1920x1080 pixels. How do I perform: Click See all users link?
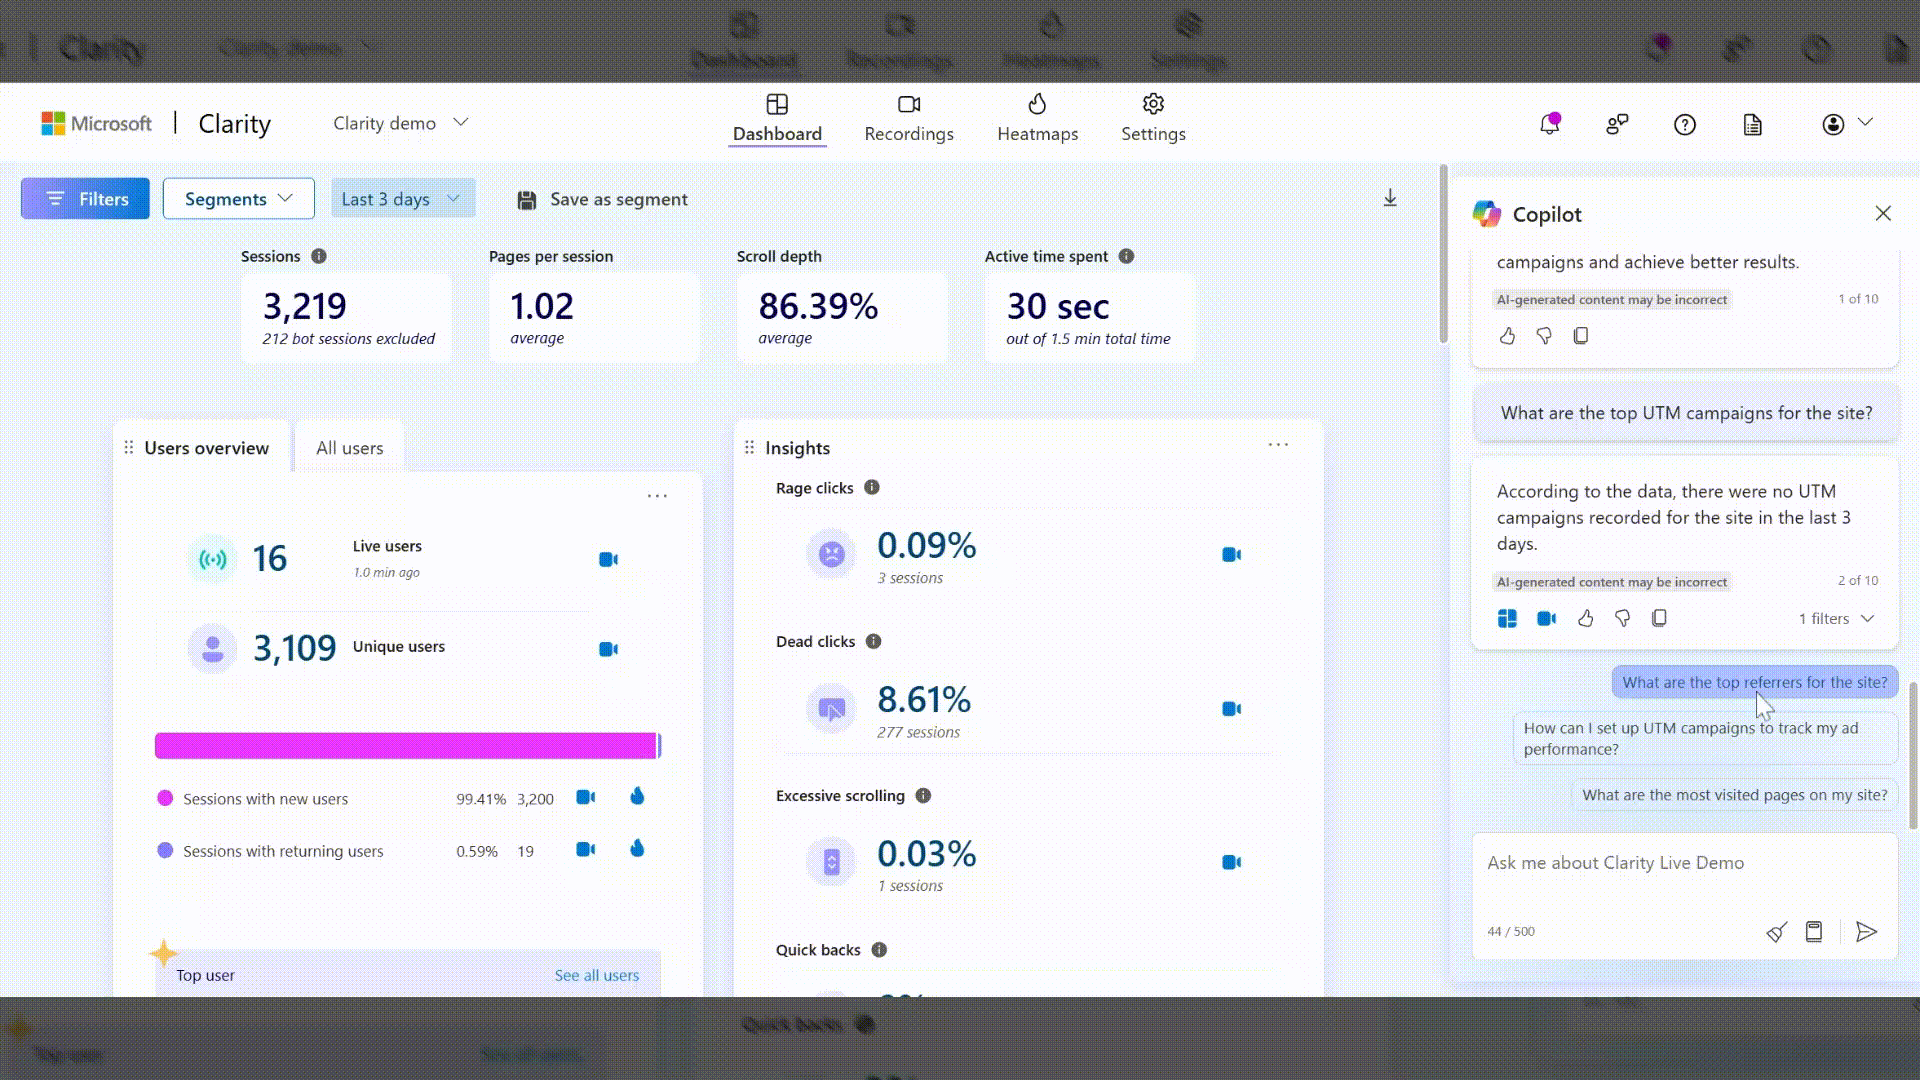(x=596, y=975)
